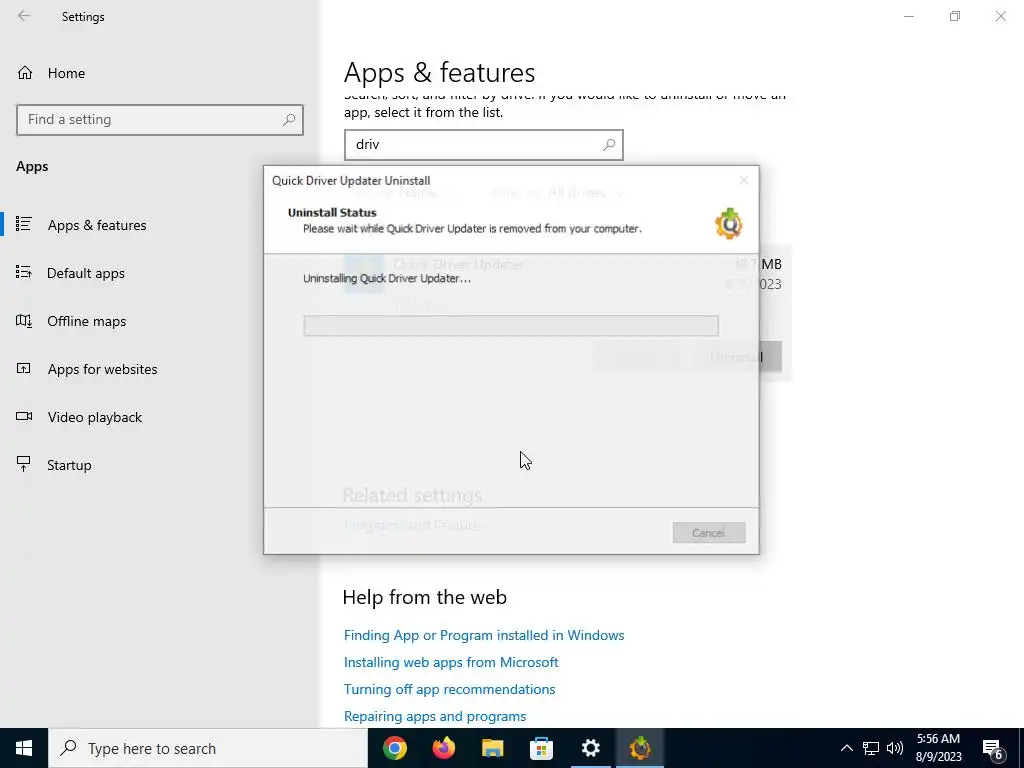The width and height of the screenshot is (1024, 768).
Task: Open Microsoft Store from taskbar
Action: click(x=541, y=748)
